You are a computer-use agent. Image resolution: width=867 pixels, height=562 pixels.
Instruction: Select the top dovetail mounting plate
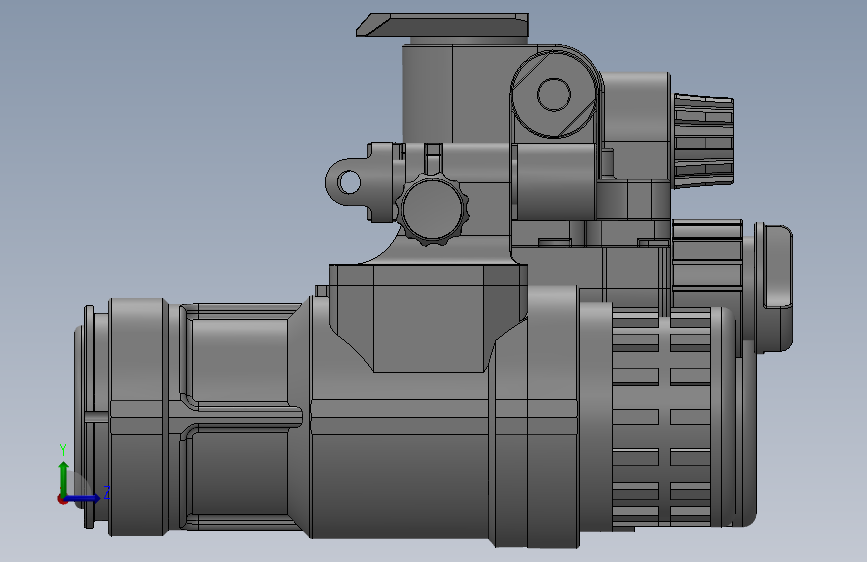coord(442,25)
